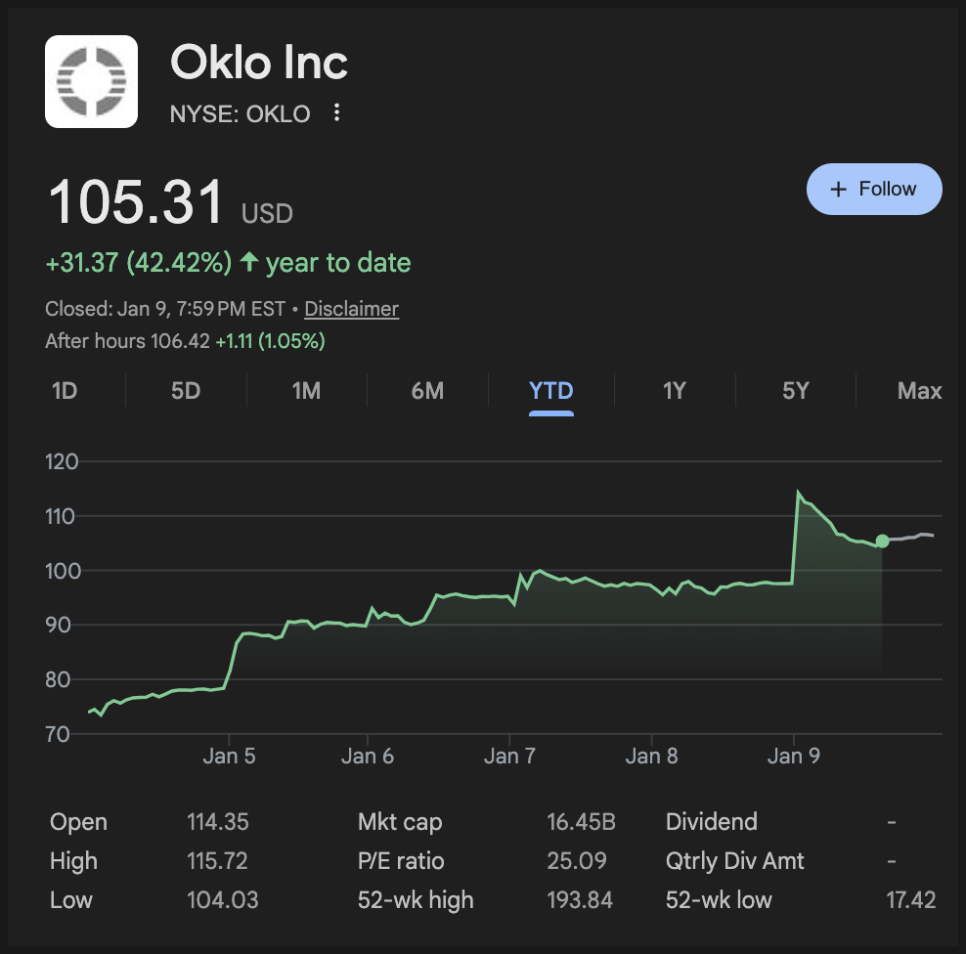Viewport: 966px width, 954px height.
Task: Switch to the Max chart range
Action: (x=919, y=391)
